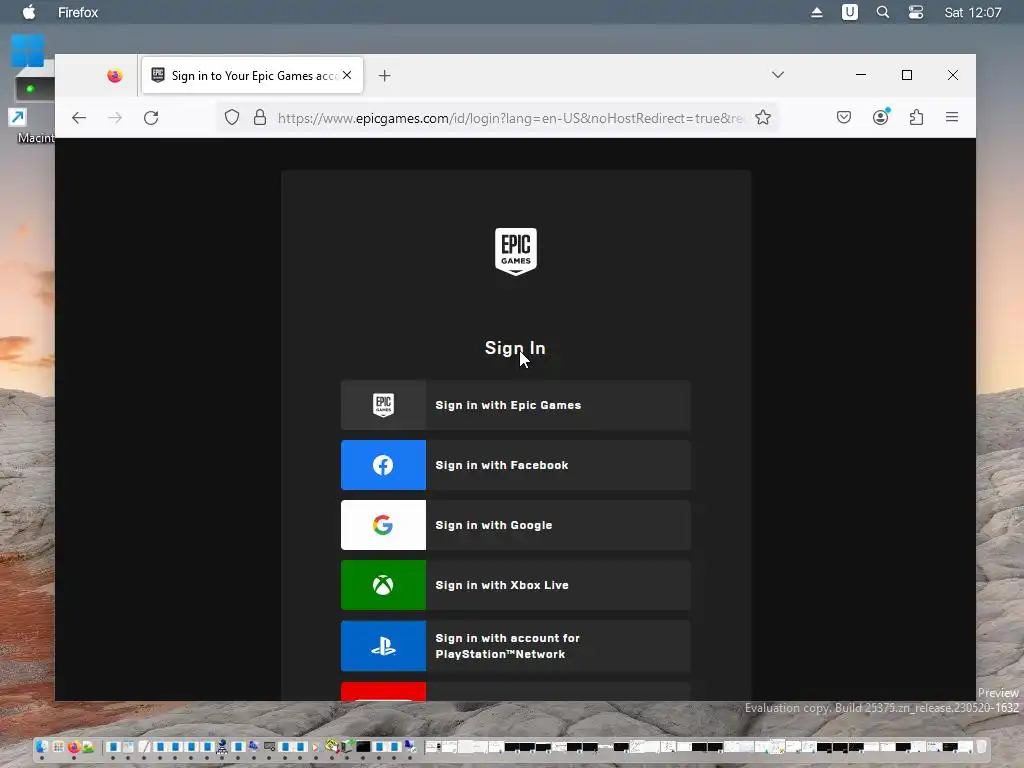1024x768 pixels.
Task: Click the U icon in menu bar
Action: (x=850, y=12)
